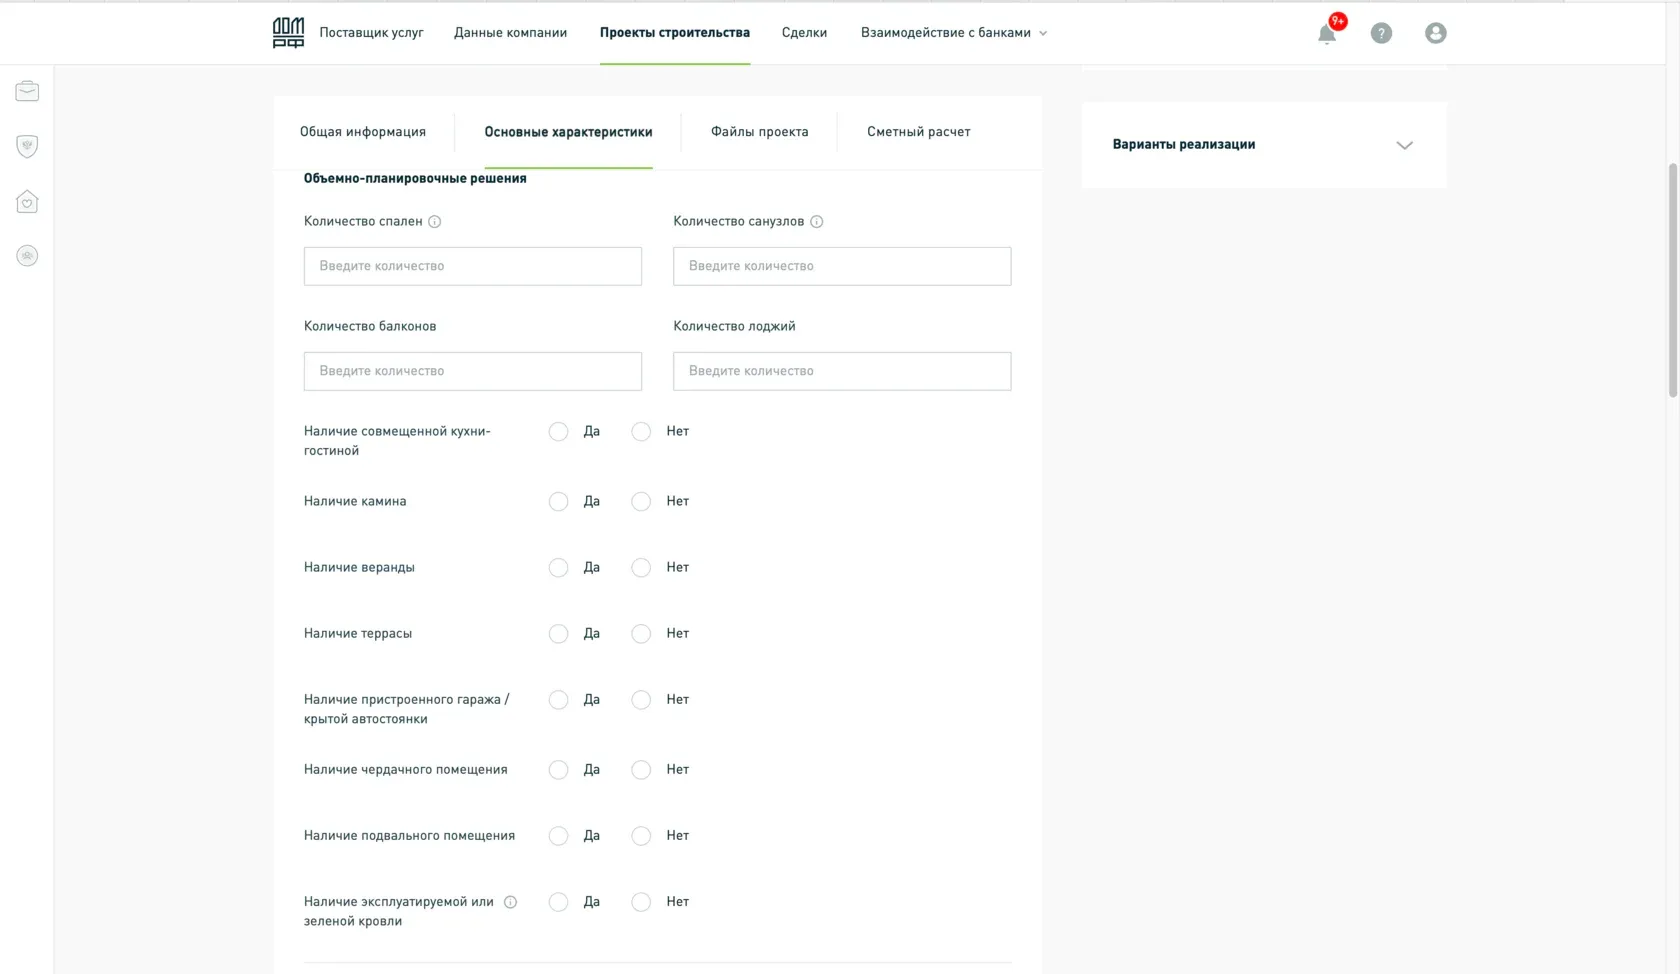Click the page vertical scrollbar
This screenshot has height=974, width=1680.
(1672, 280)
